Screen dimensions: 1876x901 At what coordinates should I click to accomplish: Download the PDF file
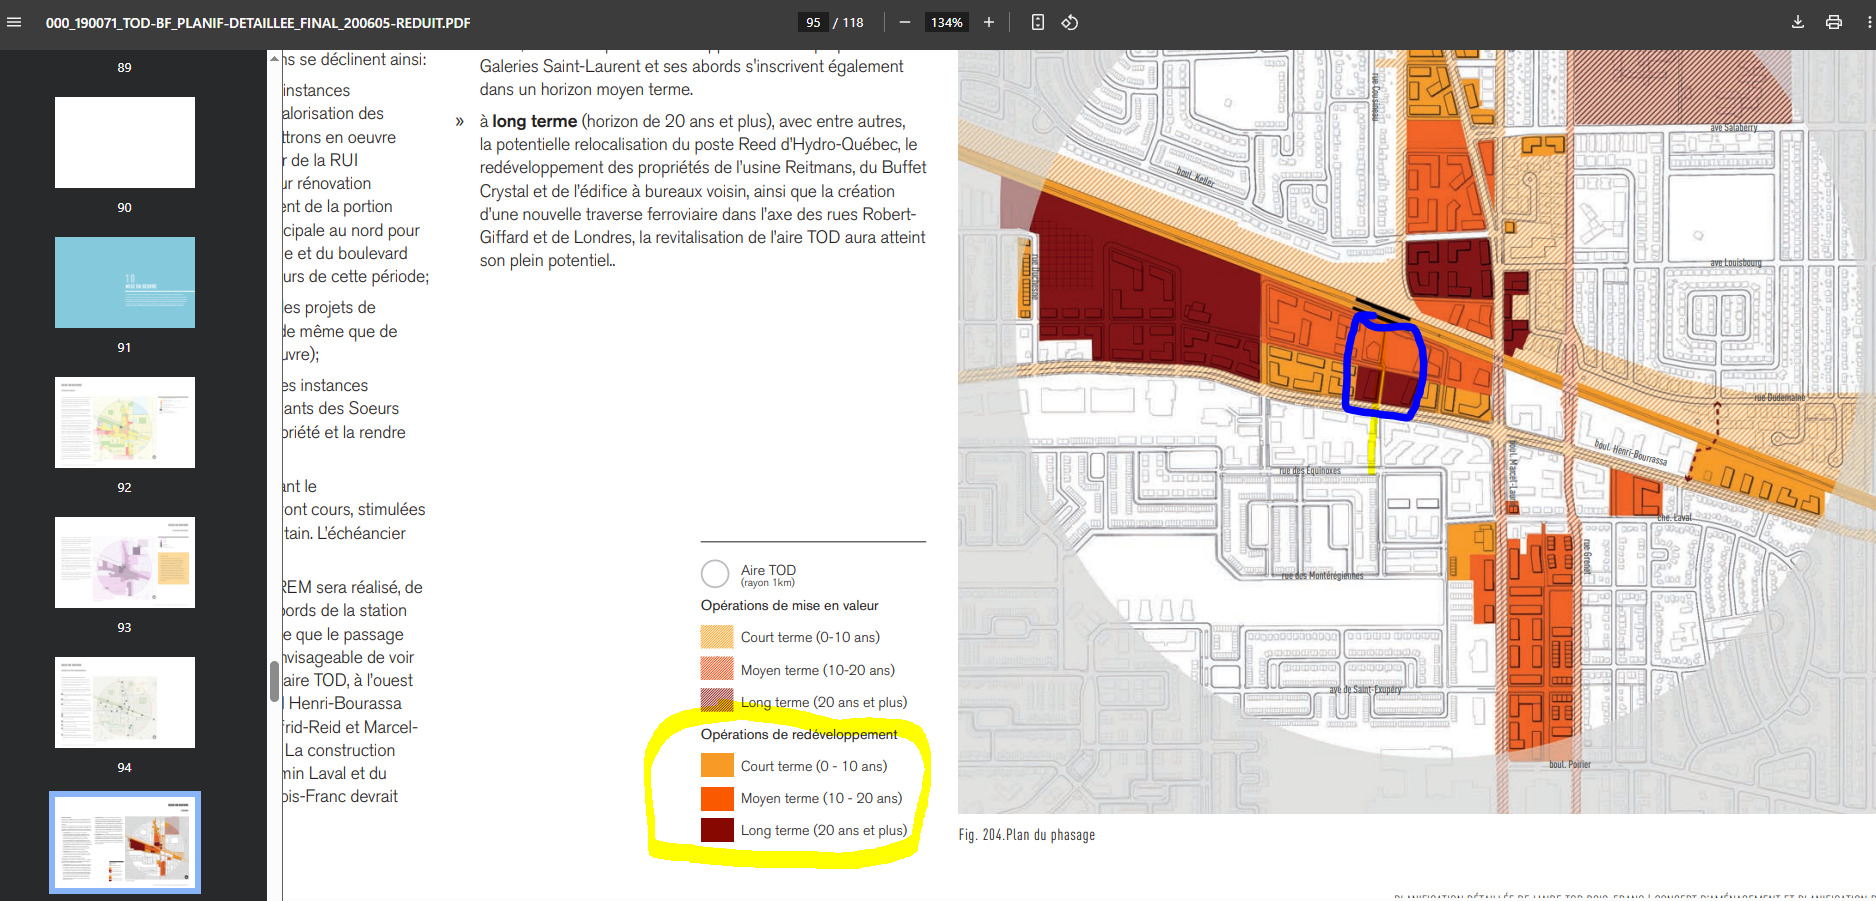point(1798,22)
